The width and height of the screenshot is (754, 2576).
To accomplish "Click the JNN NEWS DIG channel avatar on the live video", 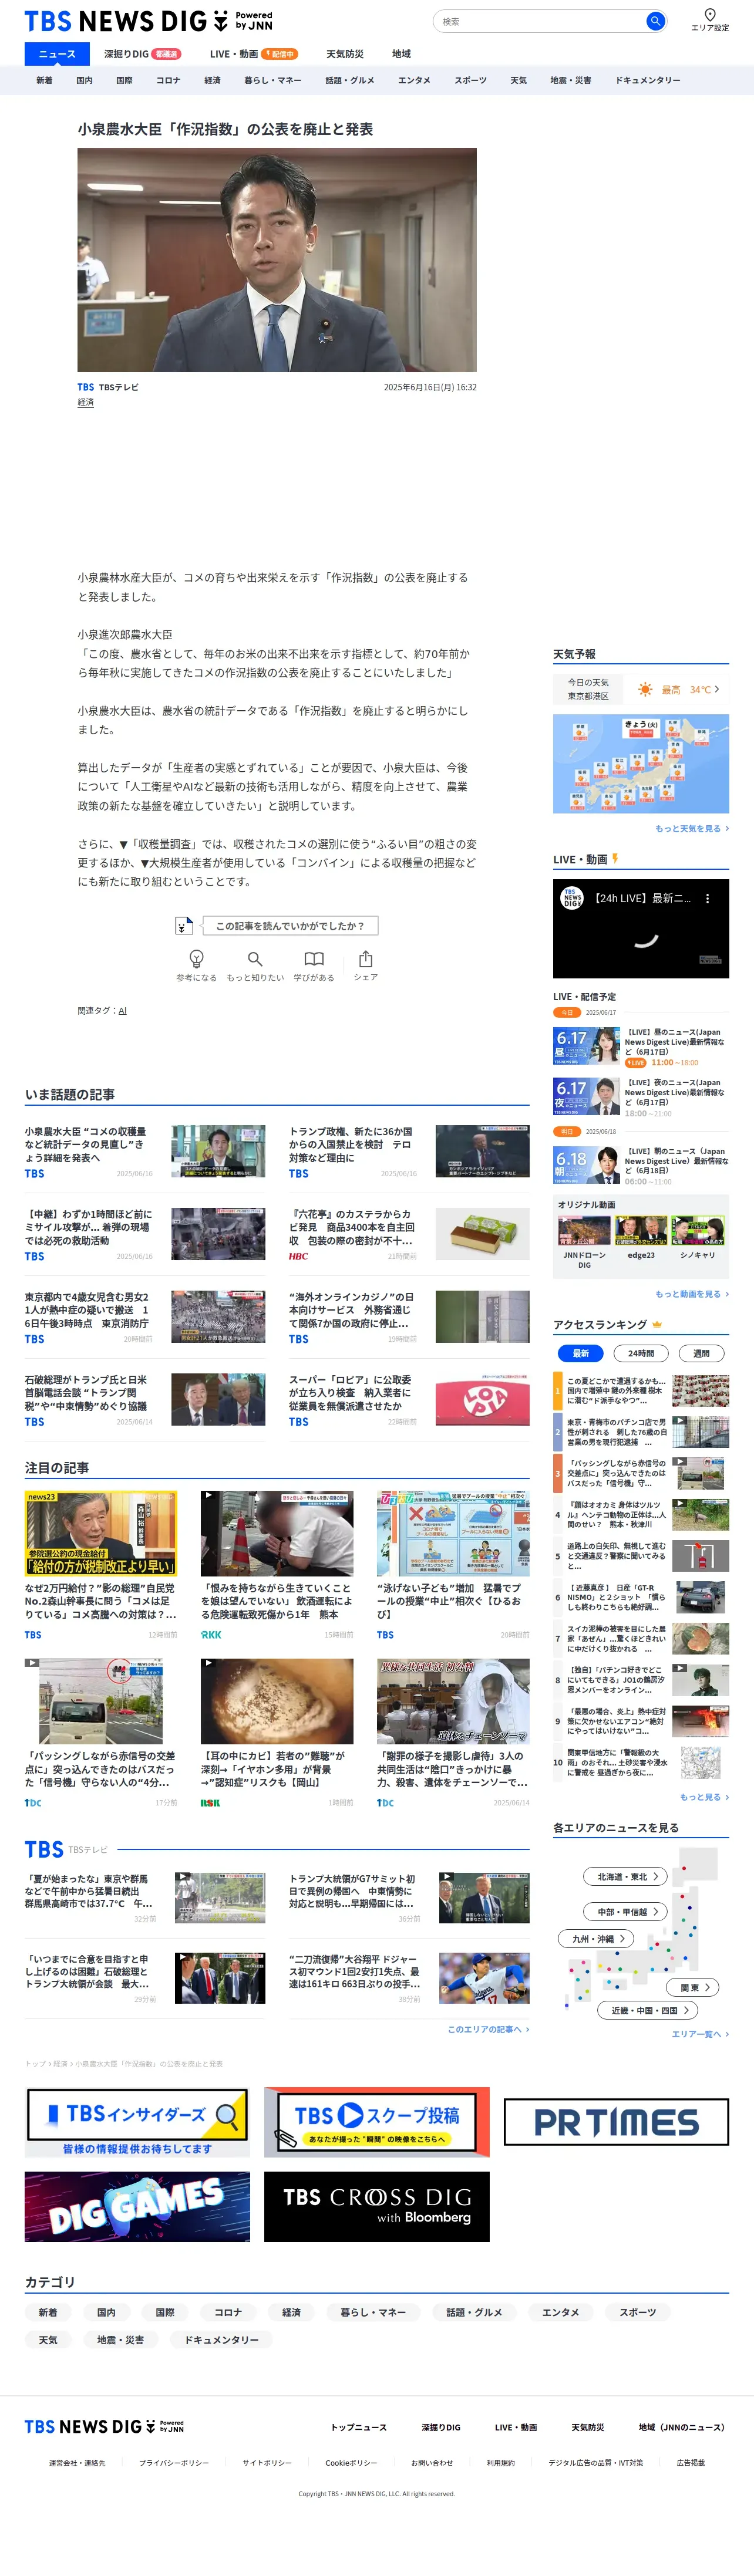I will click(571, 898).
